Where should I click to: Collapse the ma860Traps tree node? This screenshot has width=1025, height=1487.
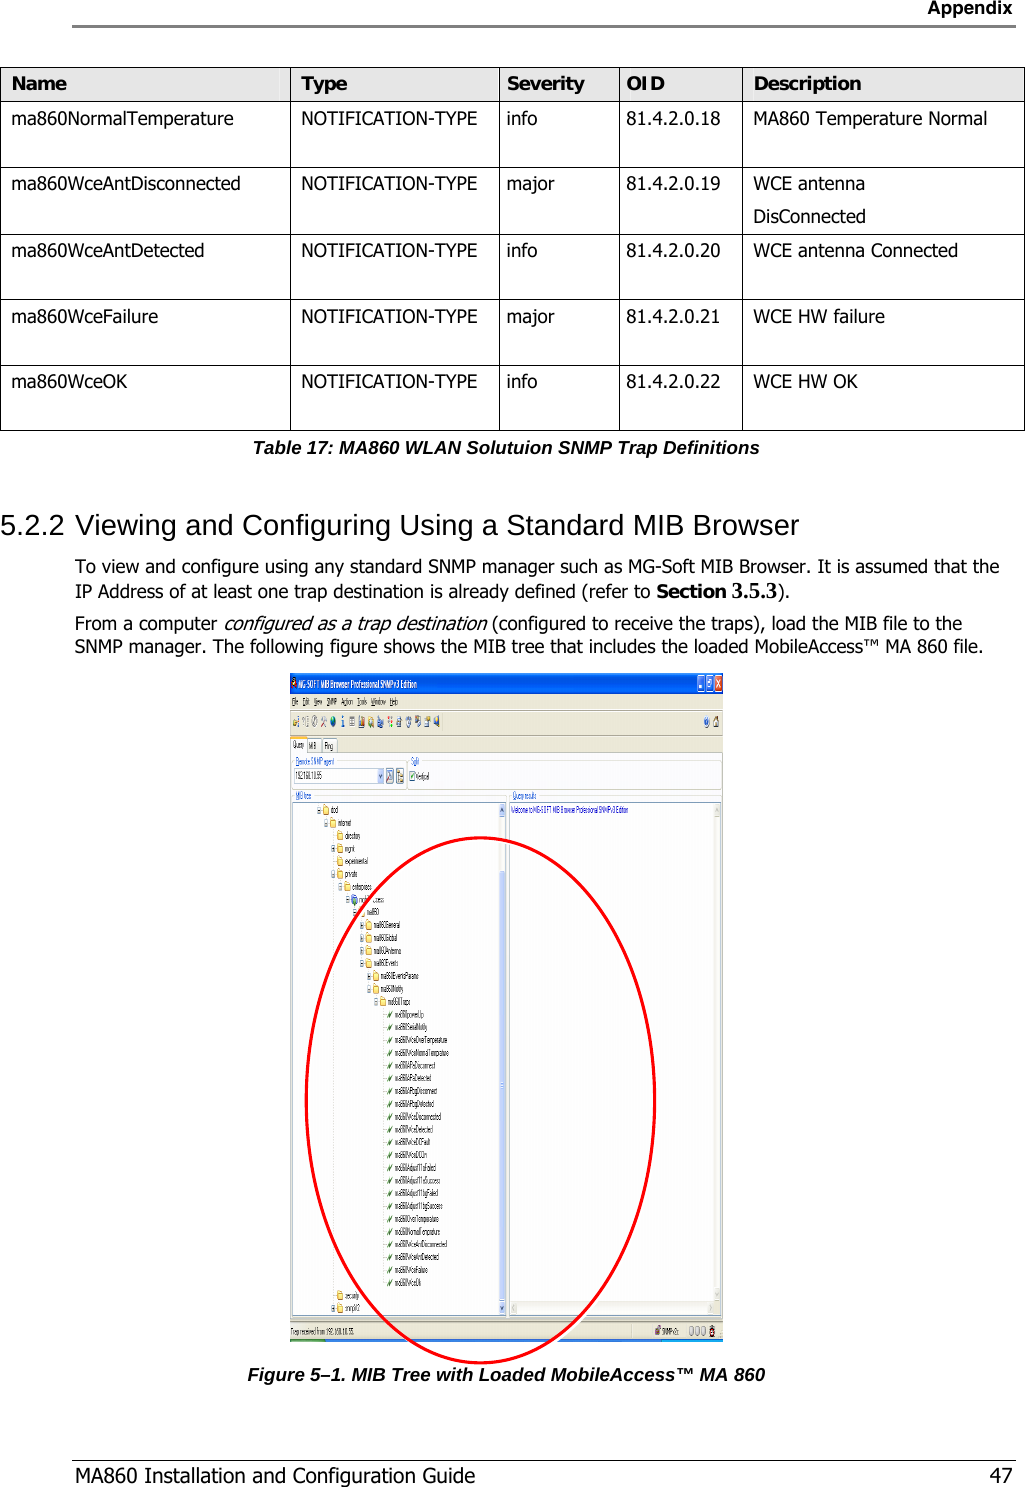(x=376, y=1002)
